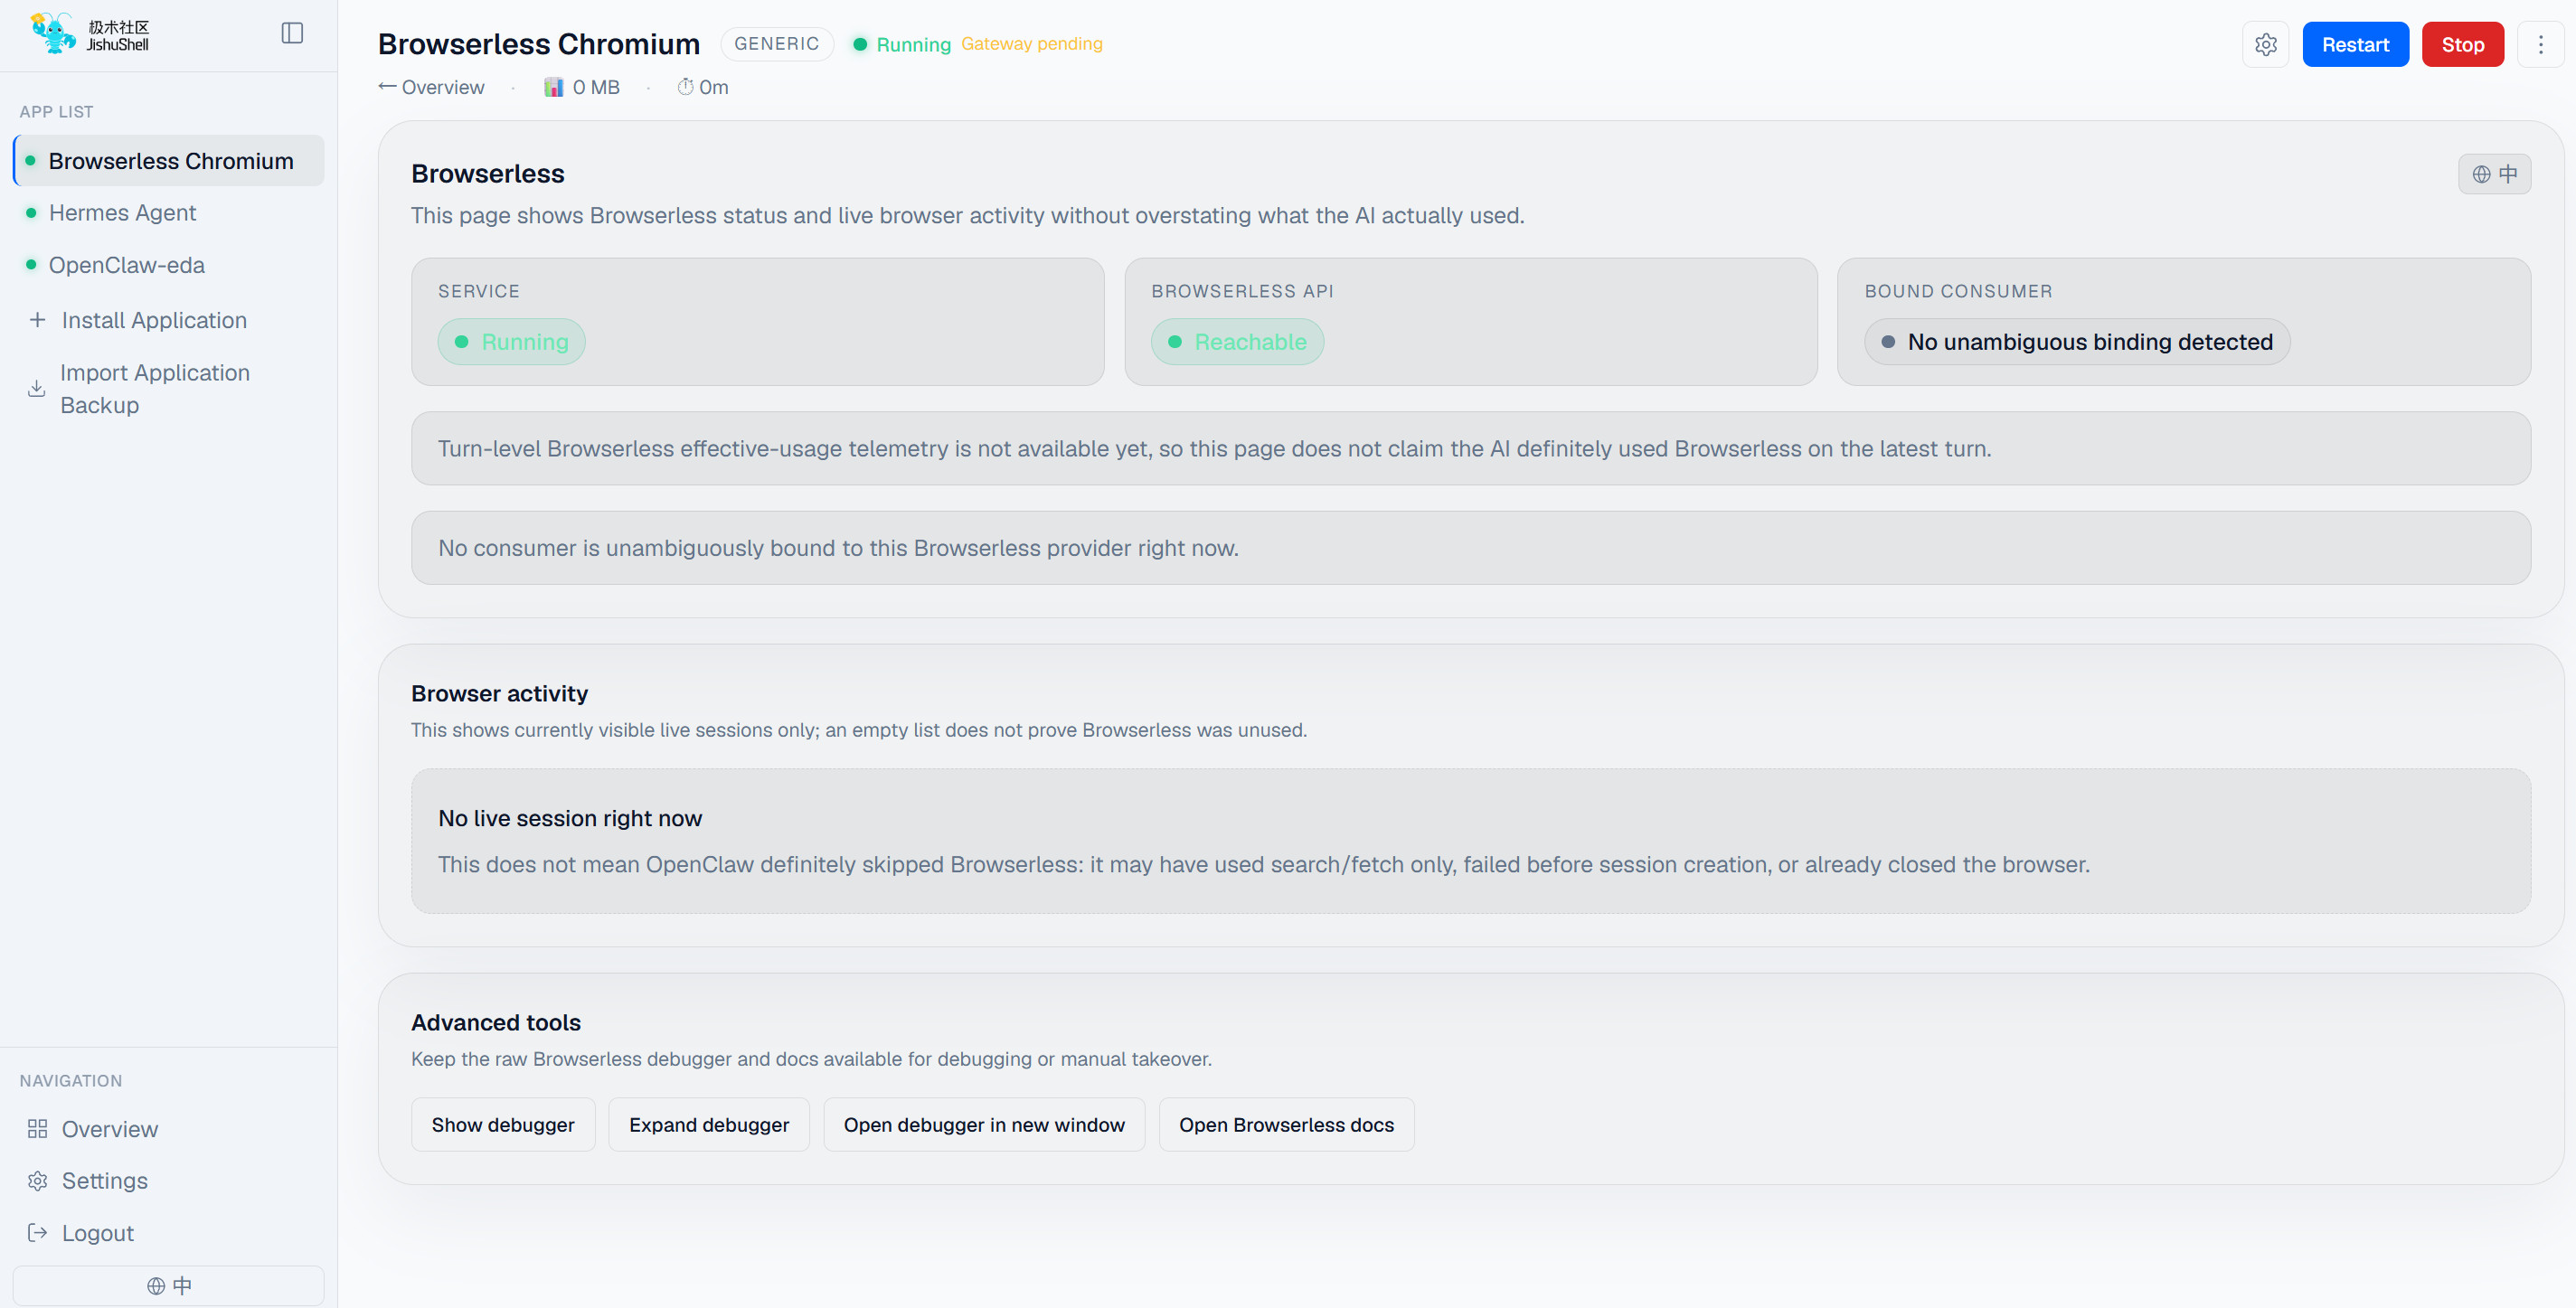Click the No unambiguous binding detected badge
The image size is (2576, 1308).
click(x=2077, y=342)
